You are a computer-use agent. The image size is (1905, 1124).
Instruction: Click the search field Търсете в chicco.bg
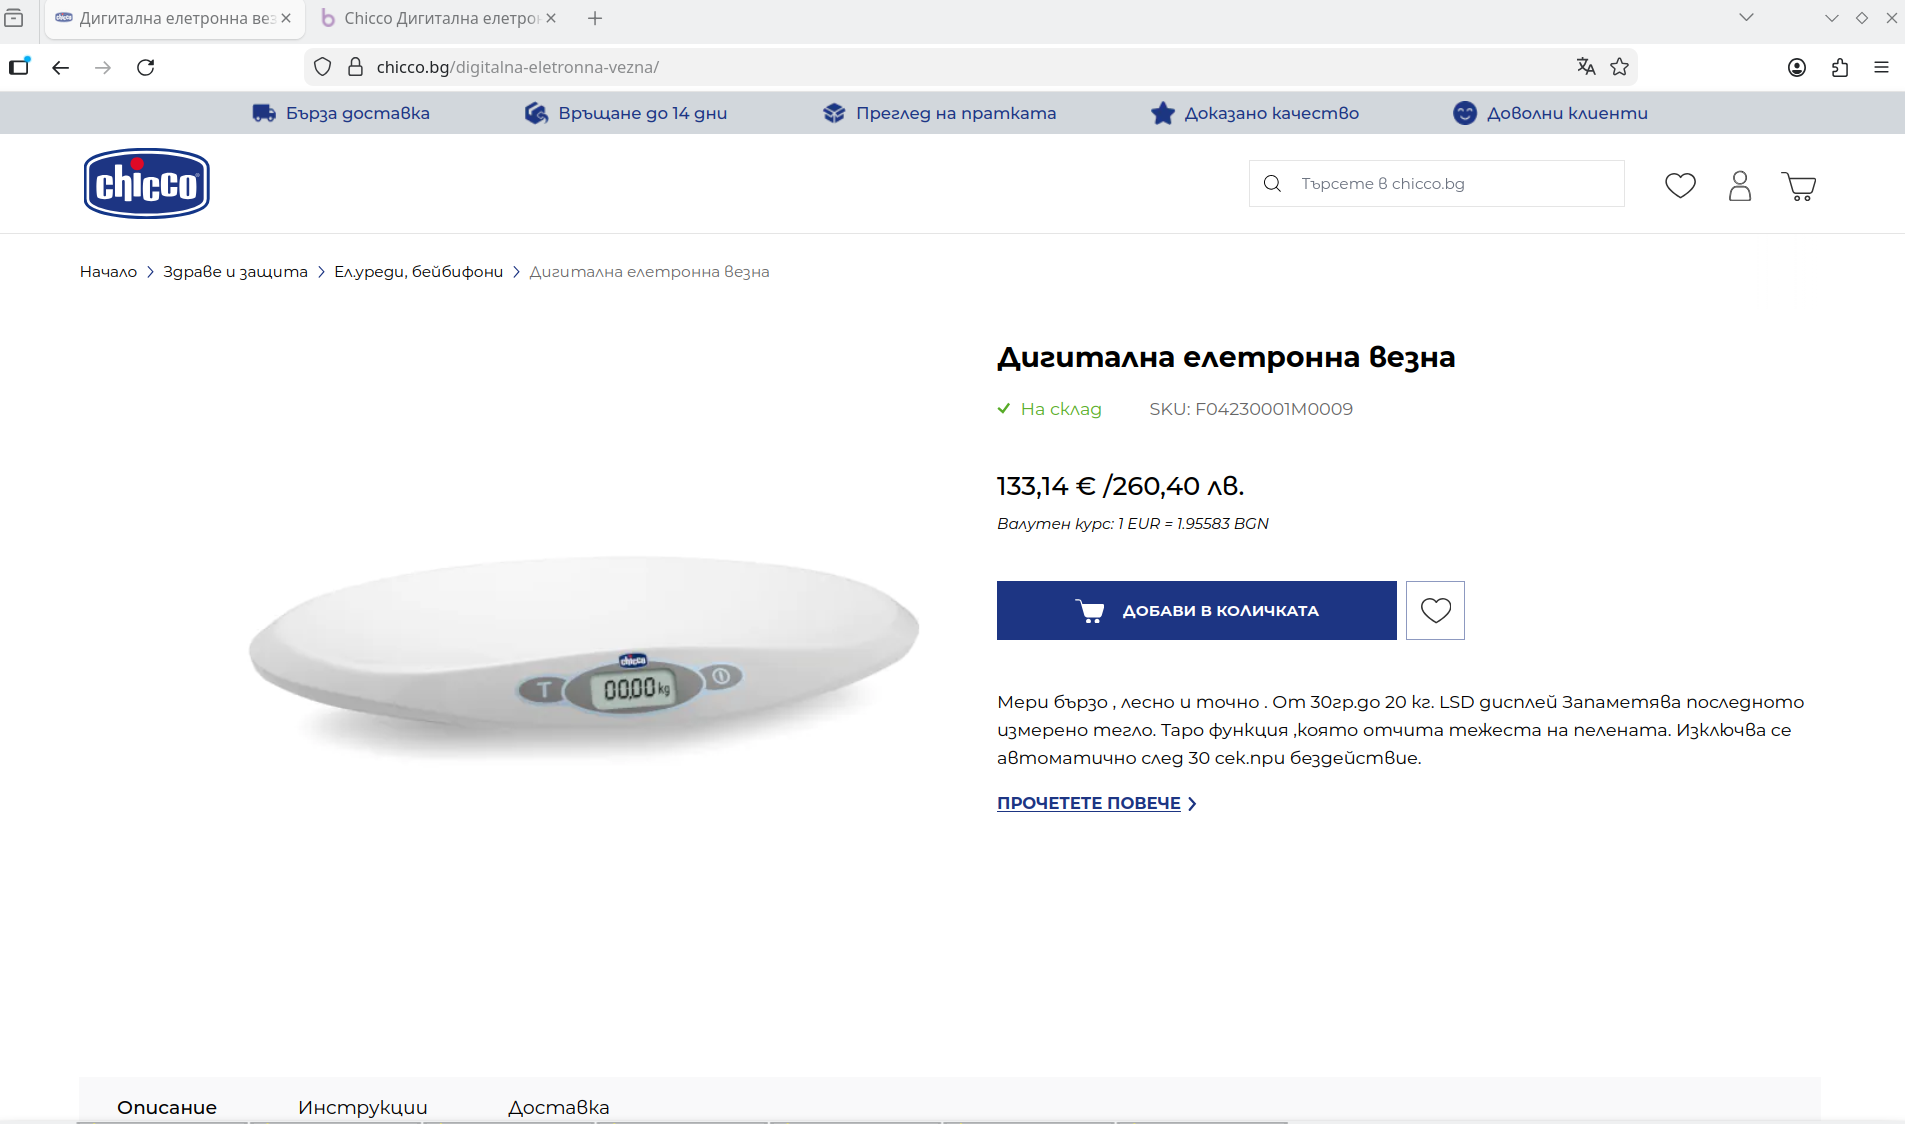pos(1437,184)
